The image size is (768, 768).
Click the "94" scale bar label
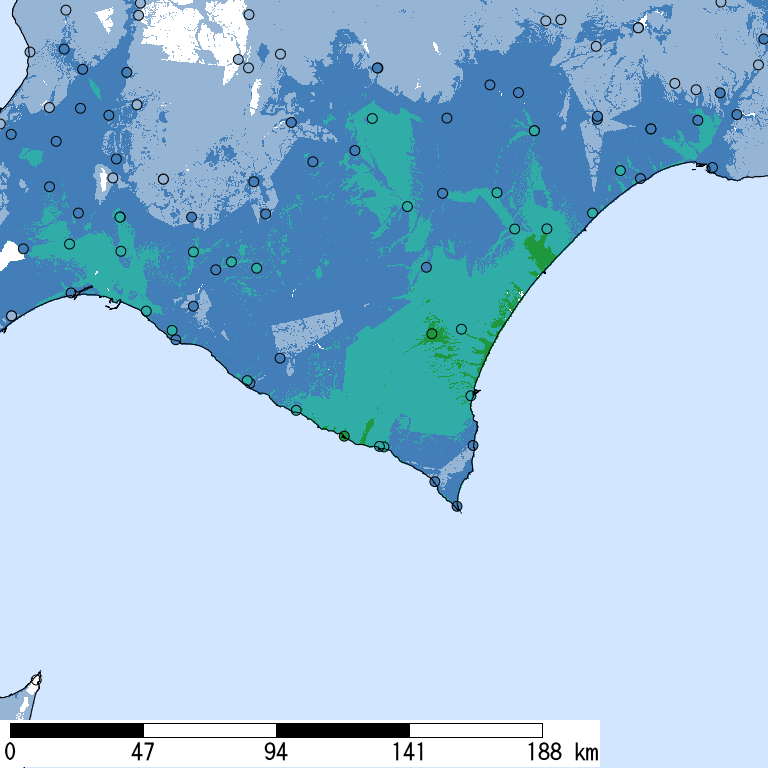[276, 752]
